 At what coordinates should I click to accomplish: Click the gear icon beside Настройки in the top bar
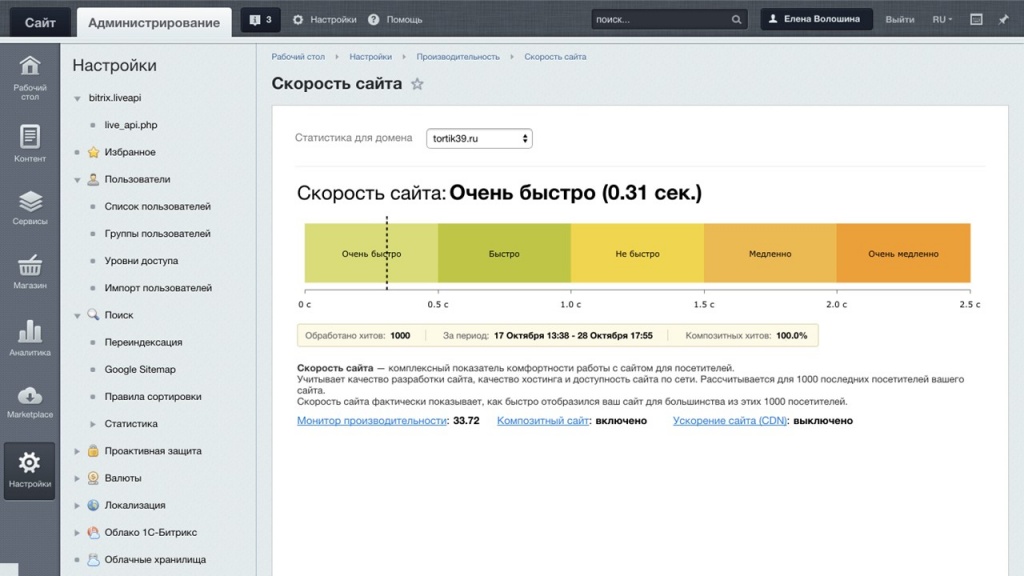298,20
